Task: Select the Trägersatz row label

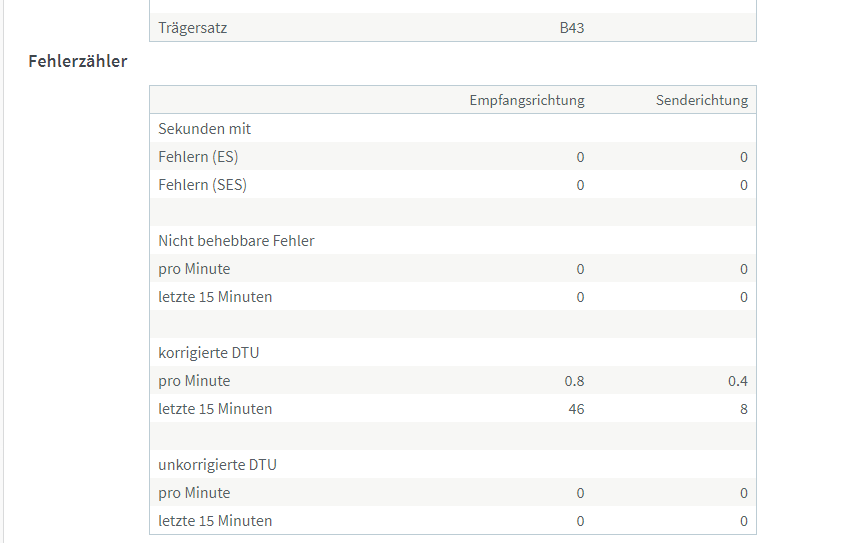Action: (x=193, y=28)
